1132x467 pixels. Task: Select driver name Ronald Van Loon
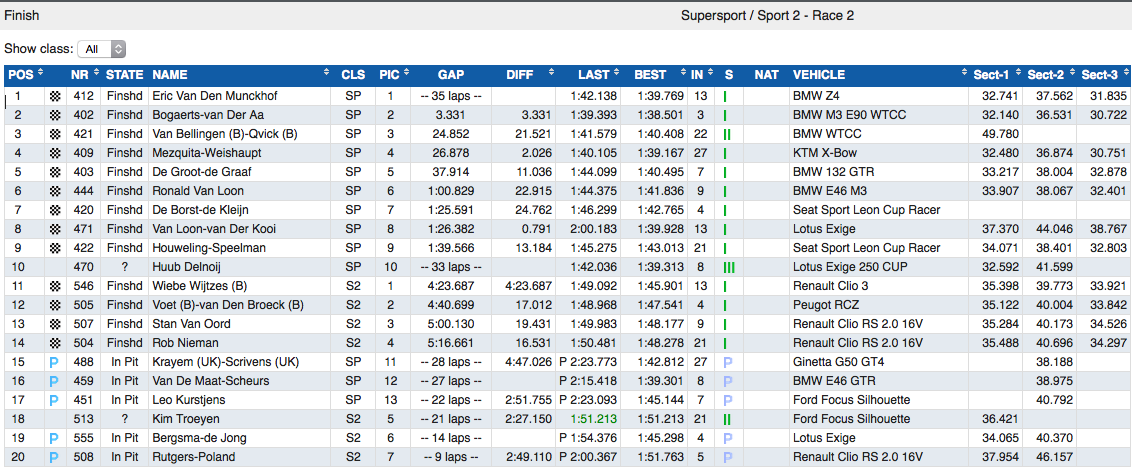pyautogui.click(x=197, y=191)
